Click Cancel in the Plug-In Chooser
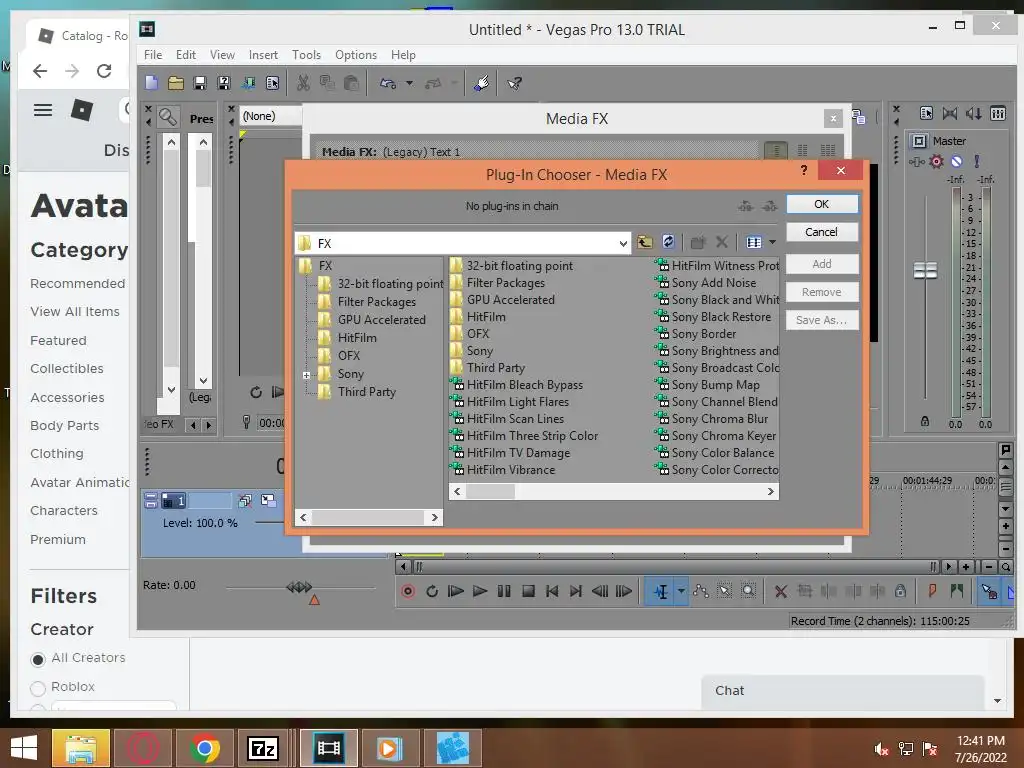The height and width of the screenshot is (768, 1024). click(822, 232)
